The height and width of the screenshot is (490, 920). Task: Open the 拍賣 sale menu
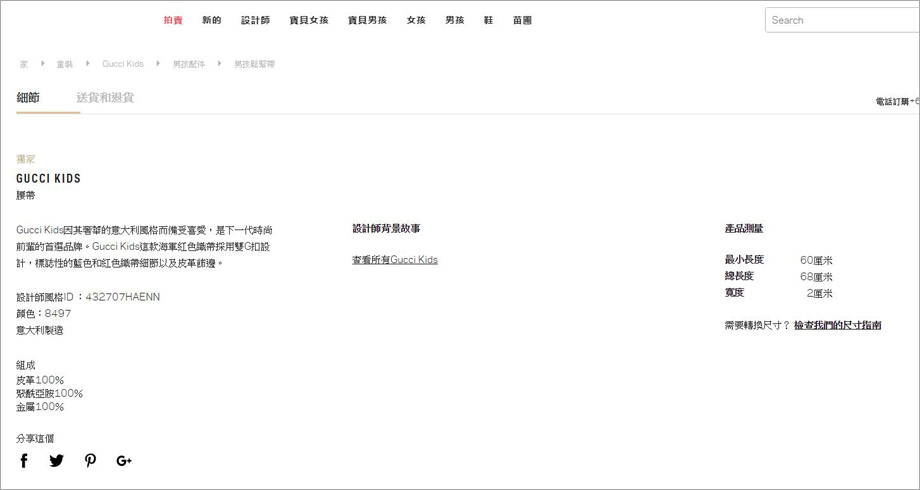point(173,20)
